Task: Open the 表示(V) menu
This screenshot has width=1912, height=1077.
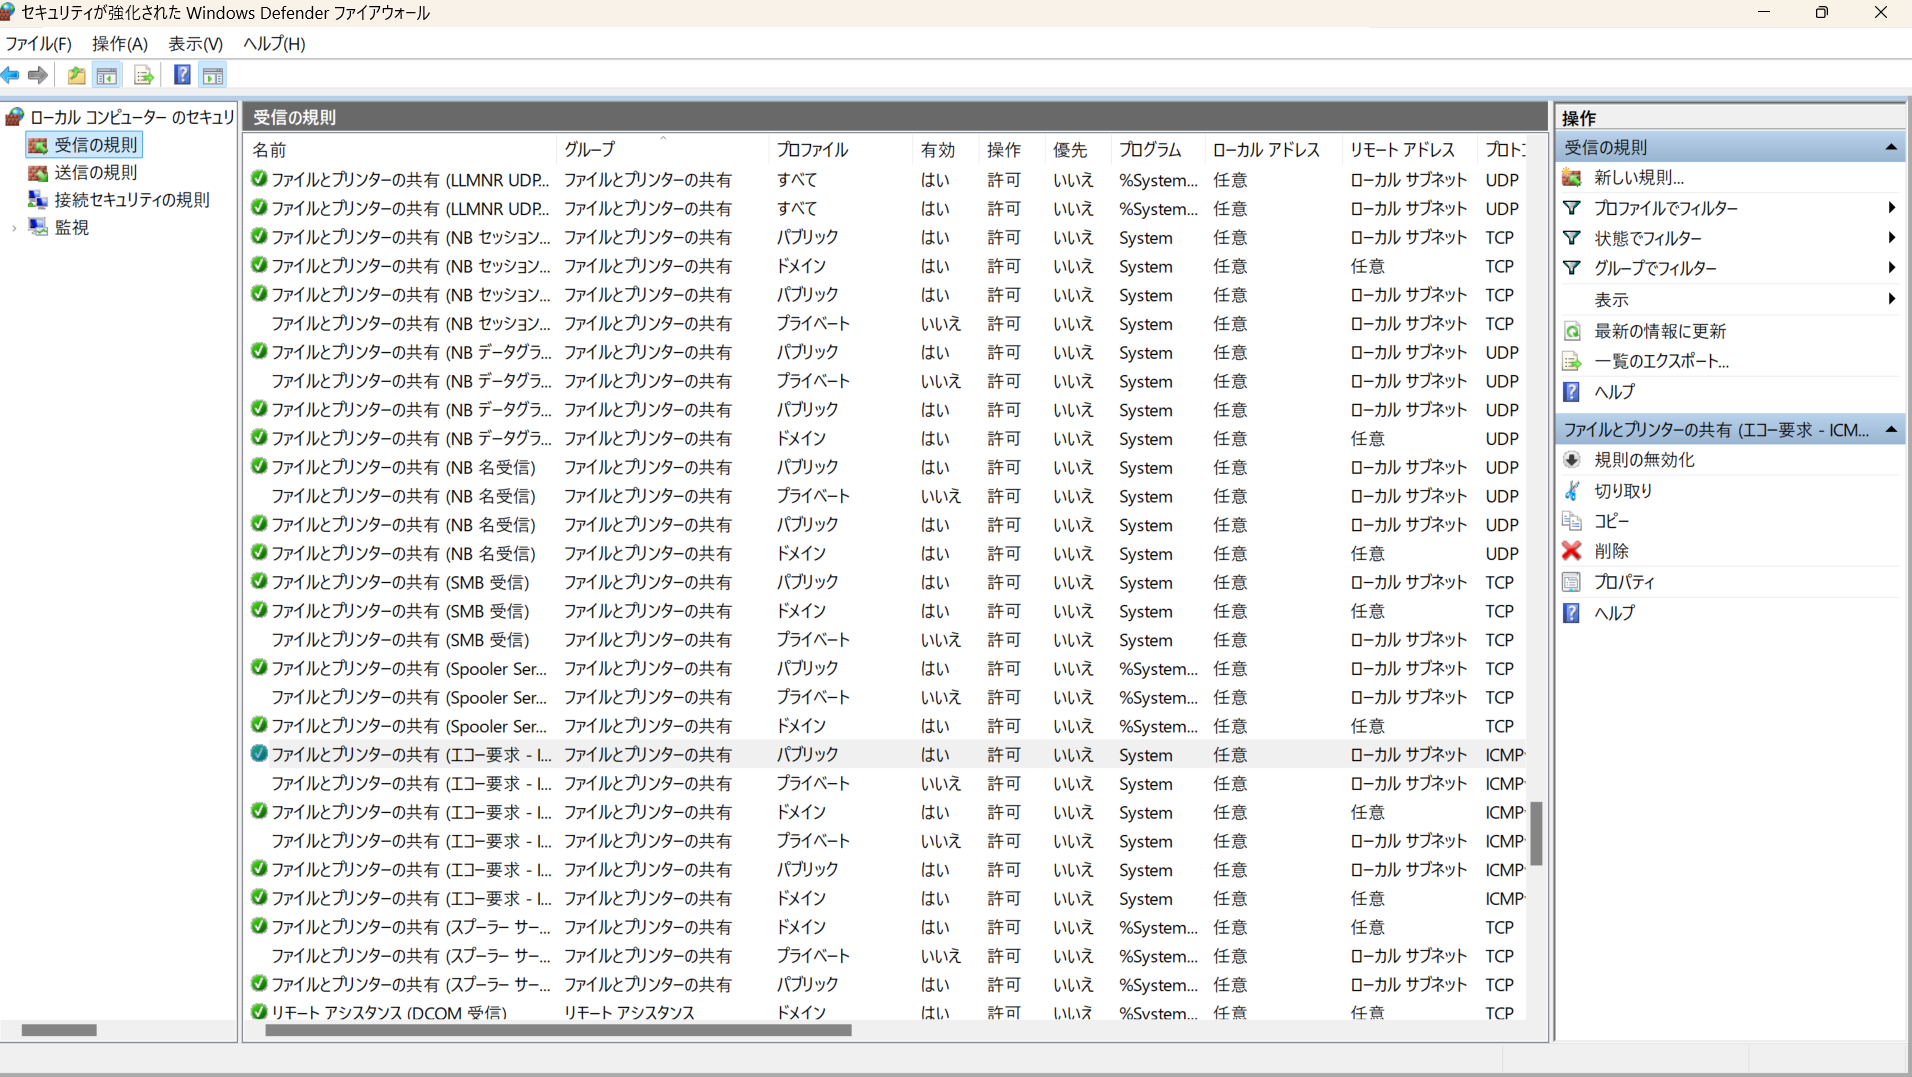Action: pyautogui.click(x=195, y=44)
